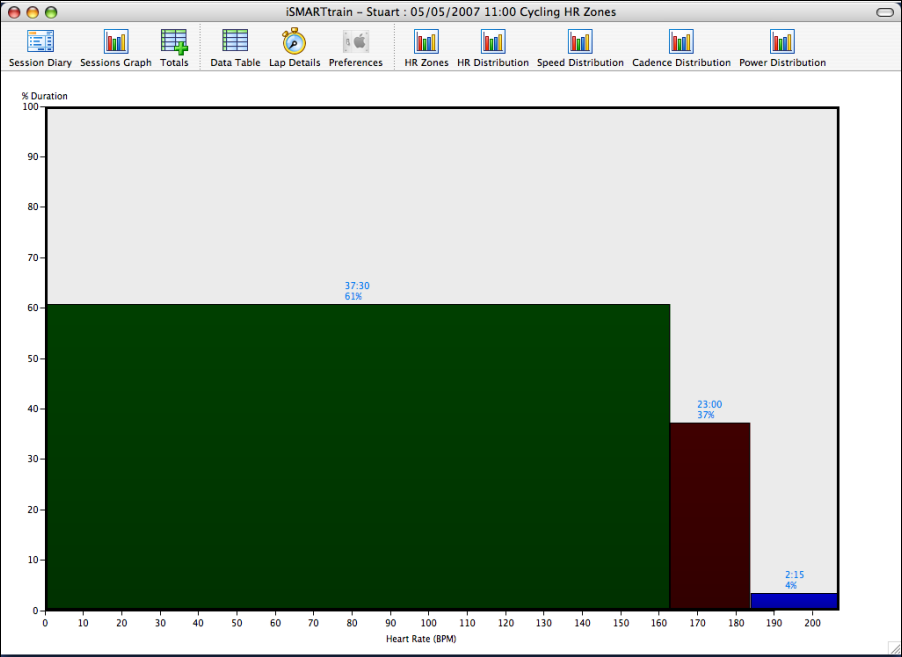
Task: Click the Totals toolbar icon
Action: pyautogui.click(x=174, y=41)
